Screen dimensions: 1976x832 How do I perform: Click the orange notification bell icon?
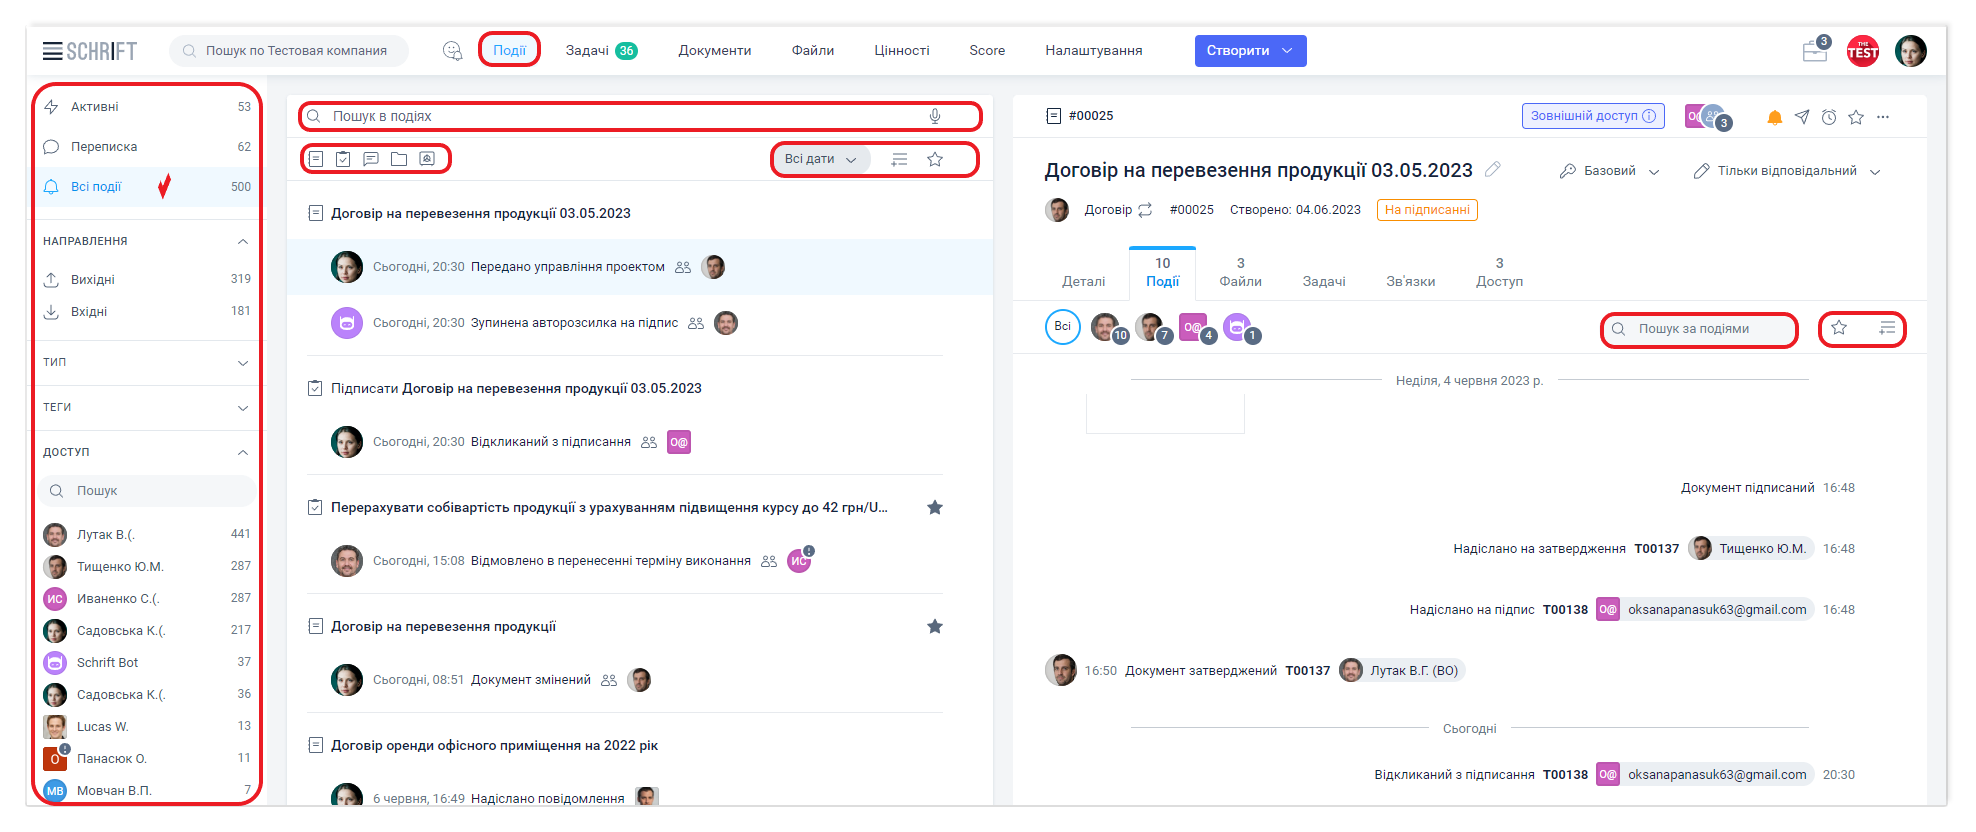(1774, 117)
